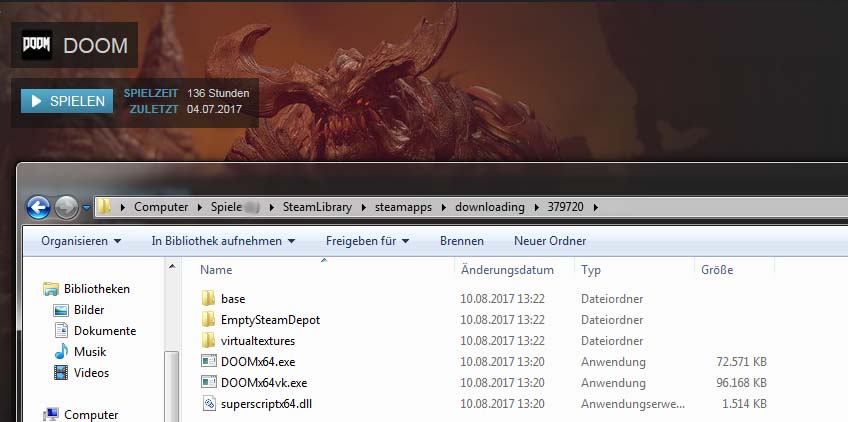
Task: Open the Organisieren menu
Action: coord(81,241)
